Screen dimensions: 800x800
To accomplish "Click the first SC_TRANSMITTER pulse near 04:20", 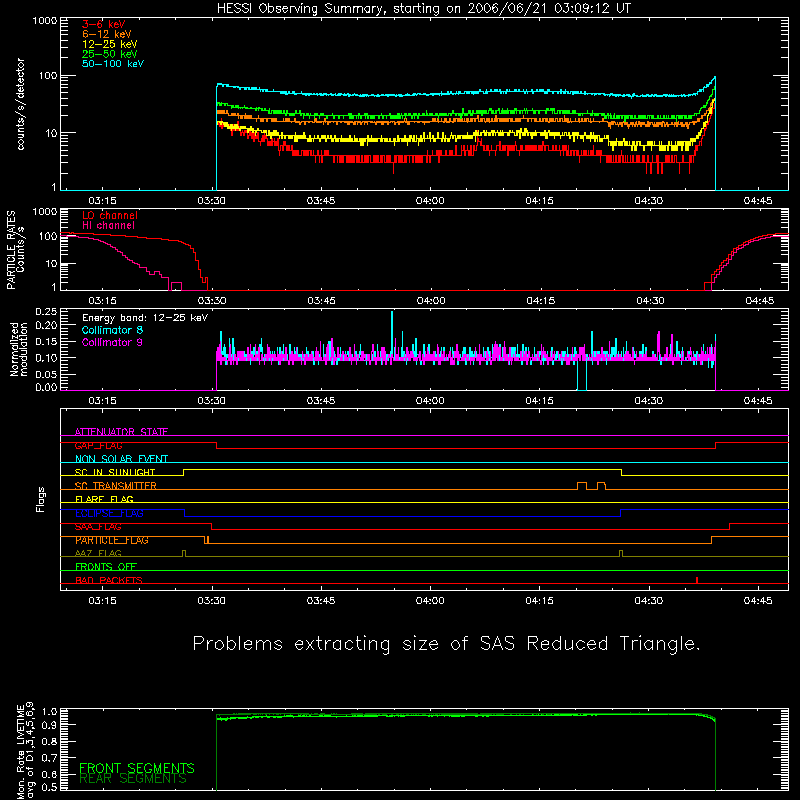I will pyautogui.click(x=582, y=486).
